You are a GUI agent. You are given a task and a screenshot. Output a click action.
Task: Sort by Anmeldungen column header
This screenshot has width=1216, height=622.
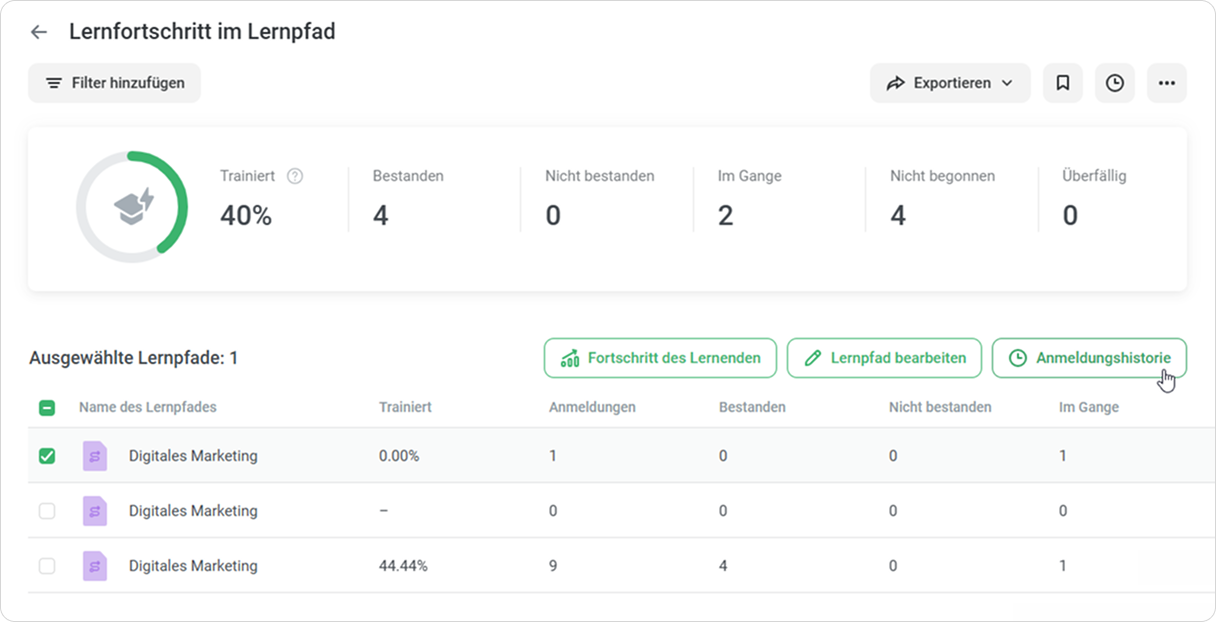tap(592, 407)
